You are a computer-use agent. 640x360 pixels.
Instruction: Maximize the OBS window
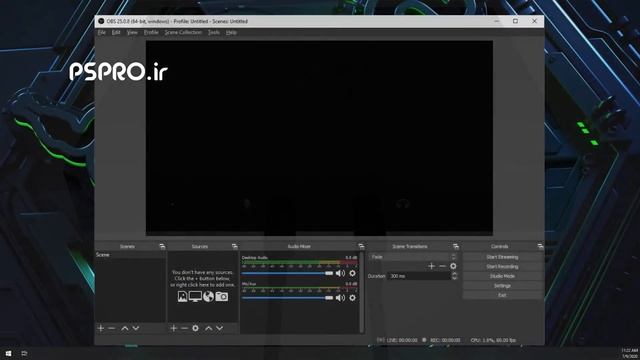pos(516,21)
